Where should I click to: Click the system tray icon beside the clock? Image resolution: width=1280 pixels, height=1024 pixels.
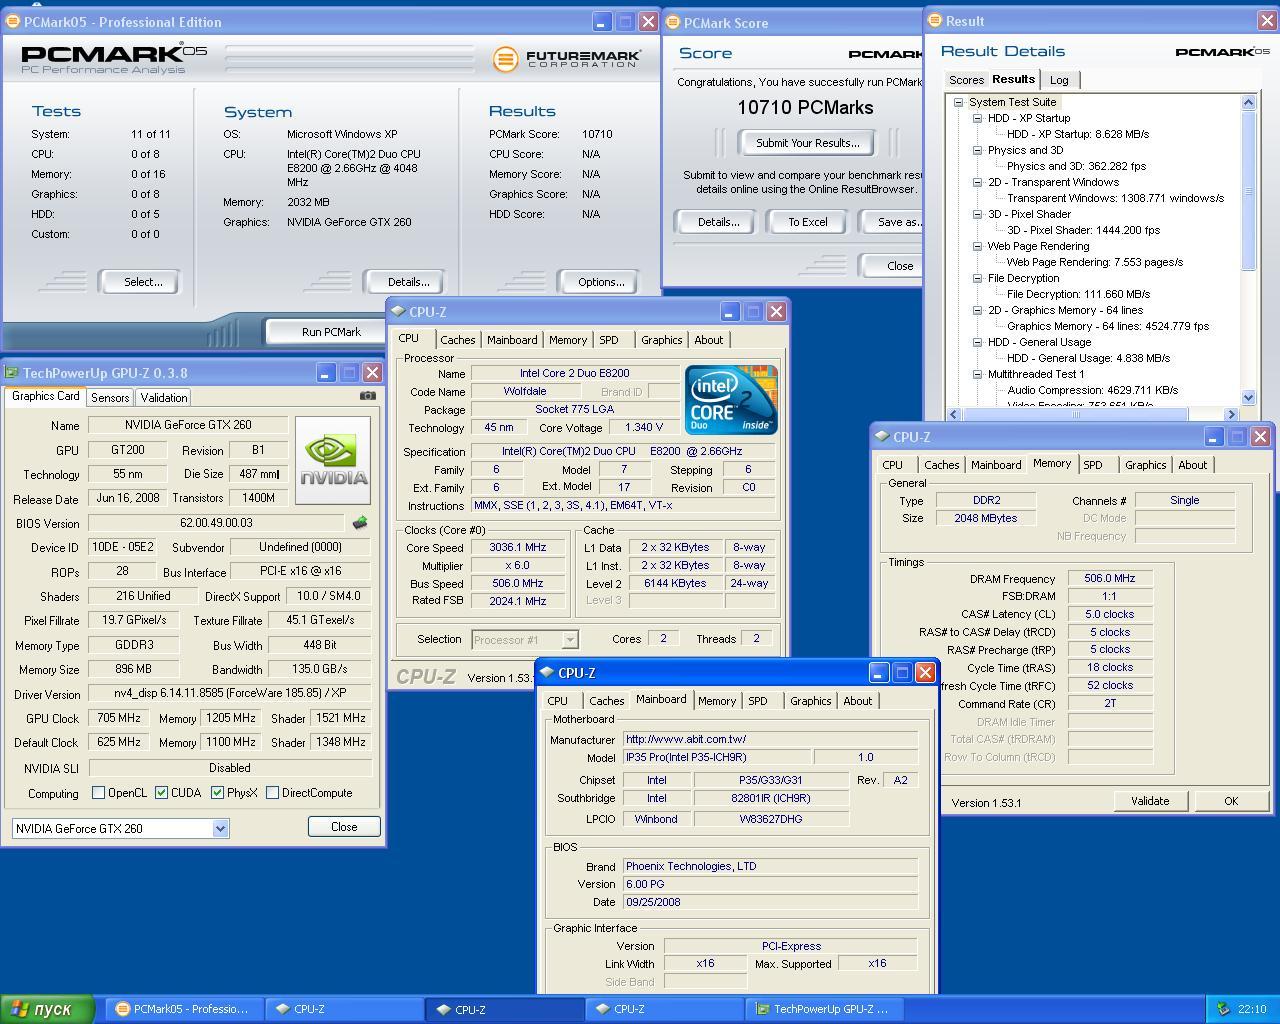pos(1222,1009)
